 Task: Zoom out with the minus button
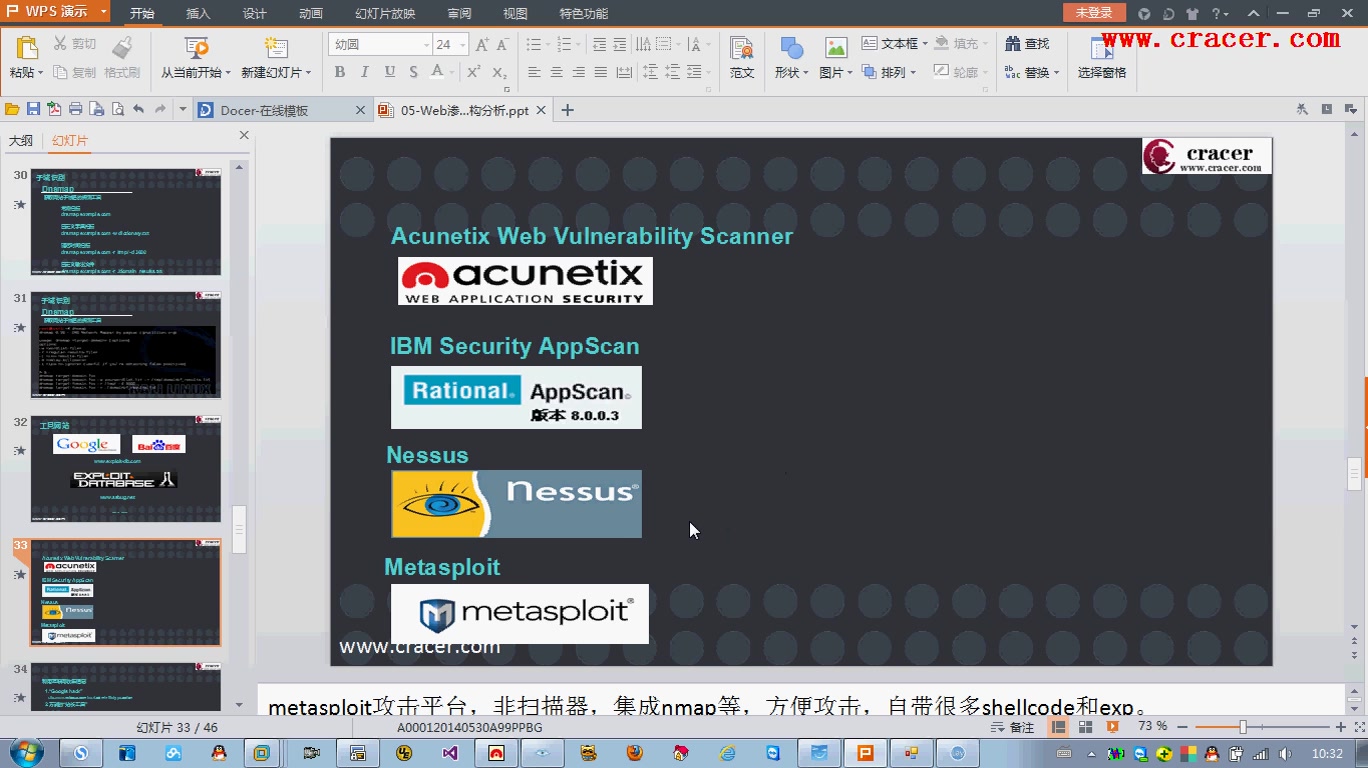[1184, 727]
